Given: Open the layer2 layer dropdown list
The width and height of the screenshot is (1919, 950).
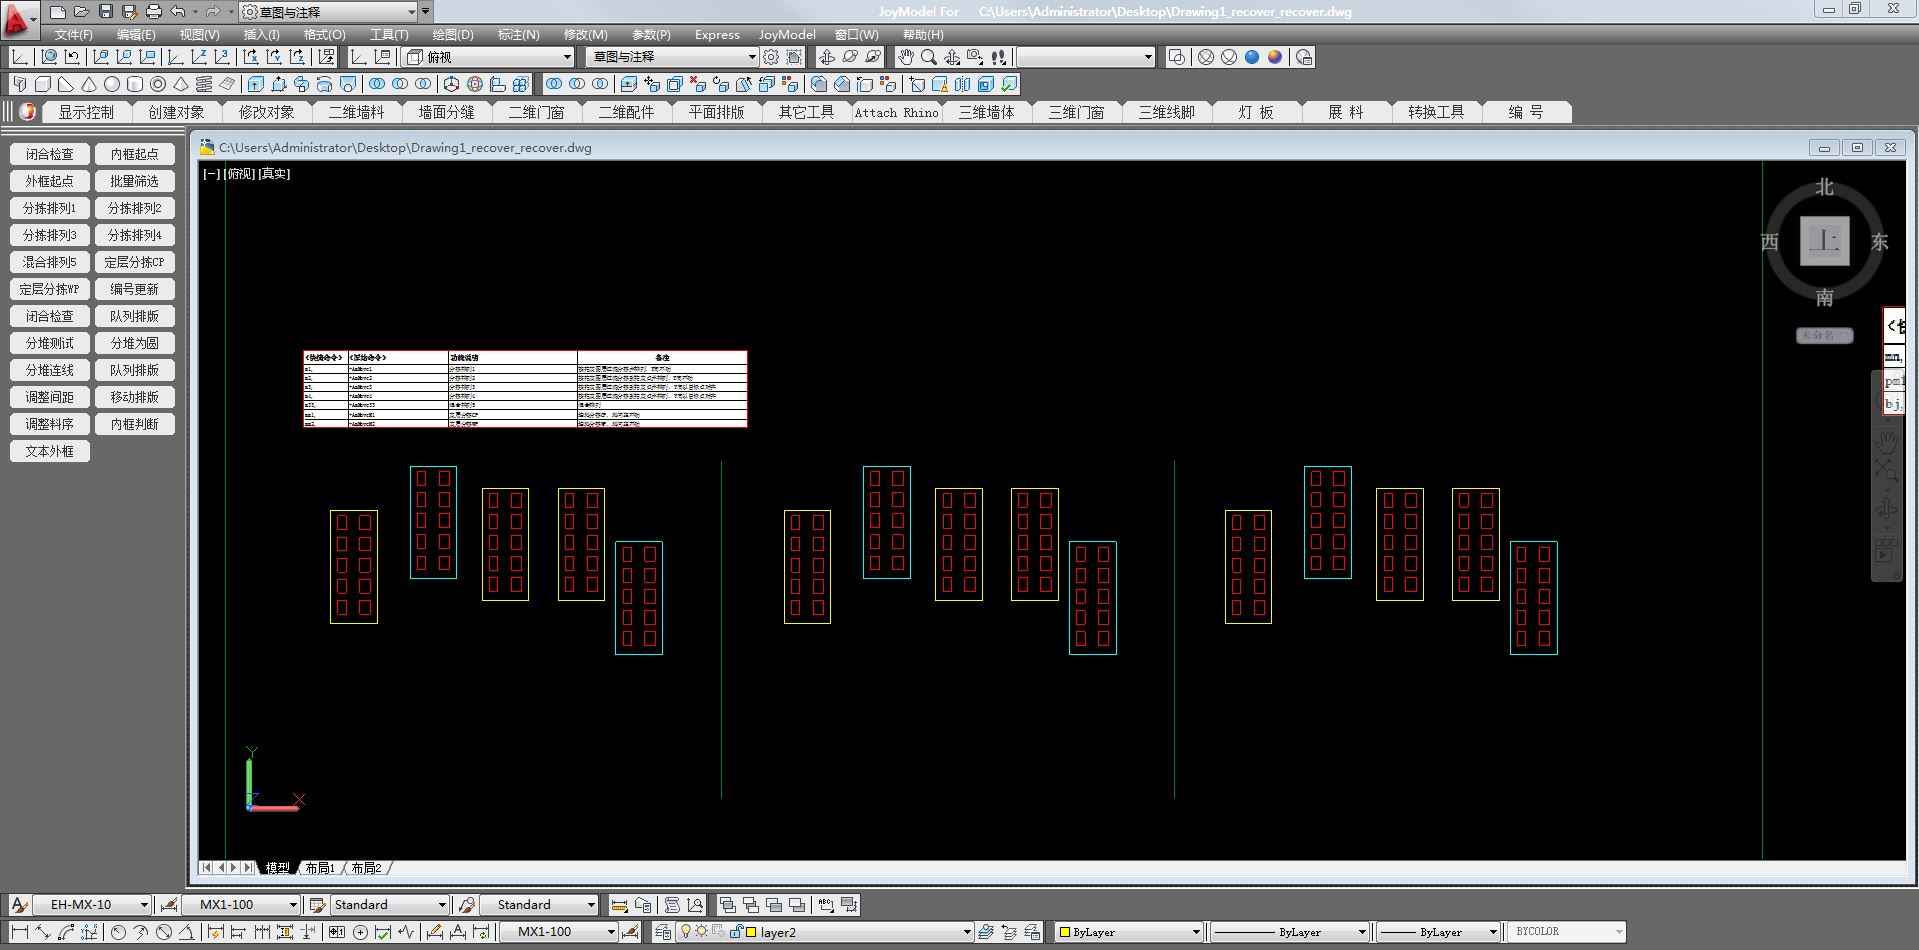Looking at the screenshot, I should click(966, 932).
